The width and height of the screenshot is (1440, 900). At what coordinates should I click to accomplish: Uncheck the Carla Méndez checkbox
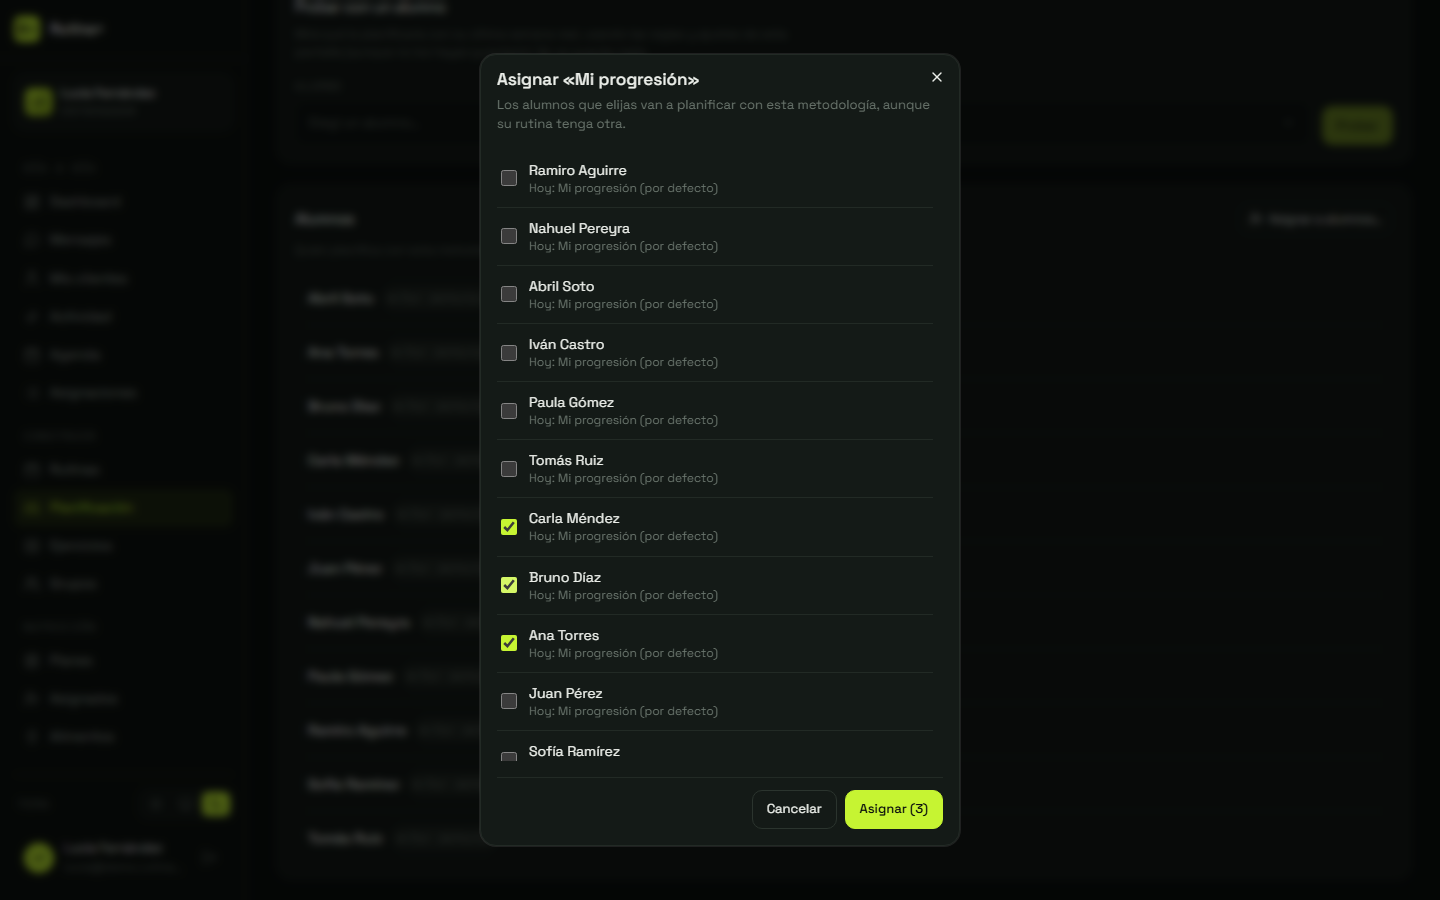[509, 527]
